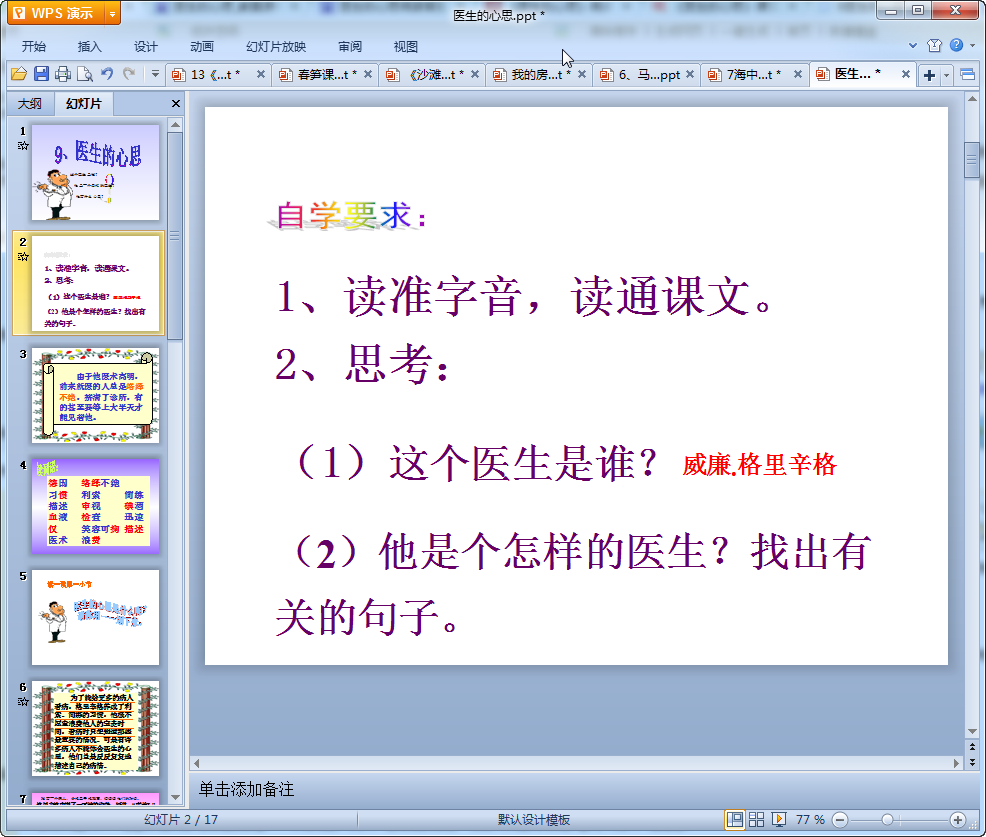This screenshot has height=837, width=986.
Task: Click the thumbnail pane scroll down arrow
Action: tap(175, 797)
